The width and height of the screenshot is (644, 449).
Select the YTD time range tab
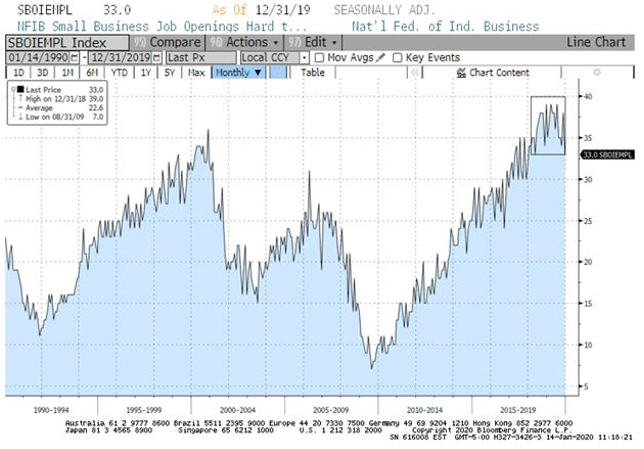click(119, 73)
